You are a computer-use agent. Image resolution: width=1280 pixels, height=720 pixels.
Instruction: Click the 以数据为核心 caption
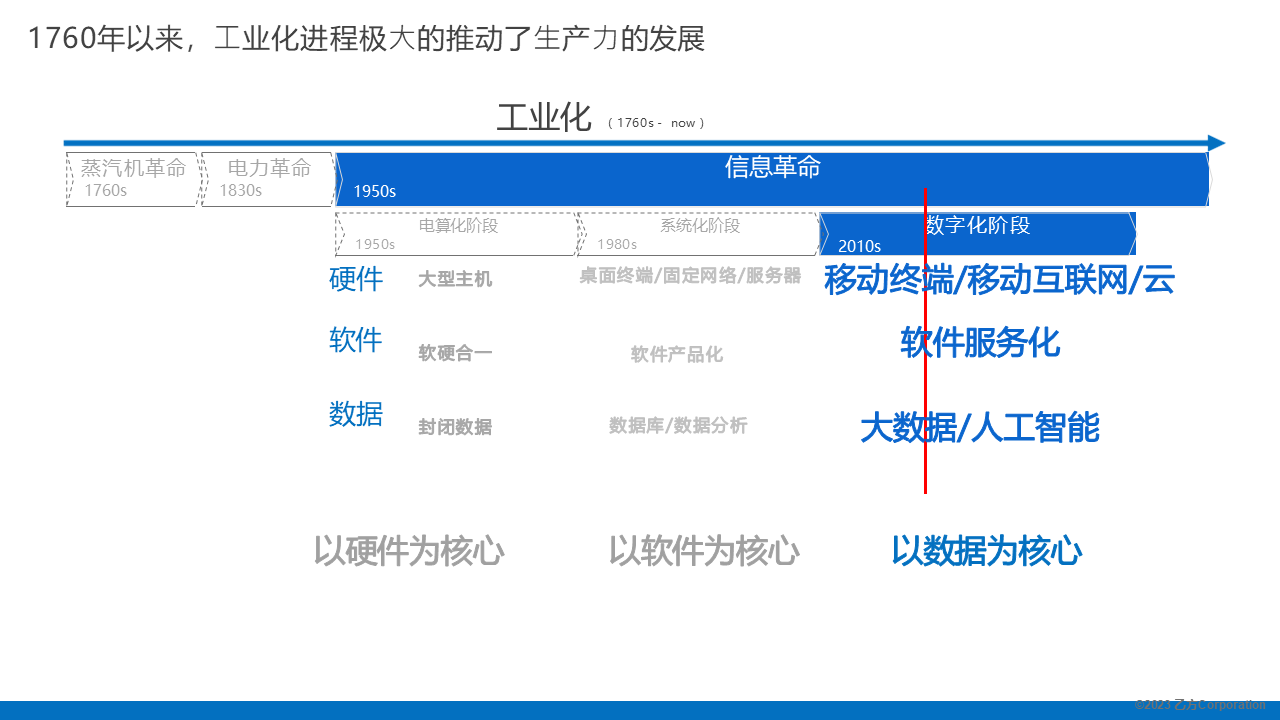point(987,551)
